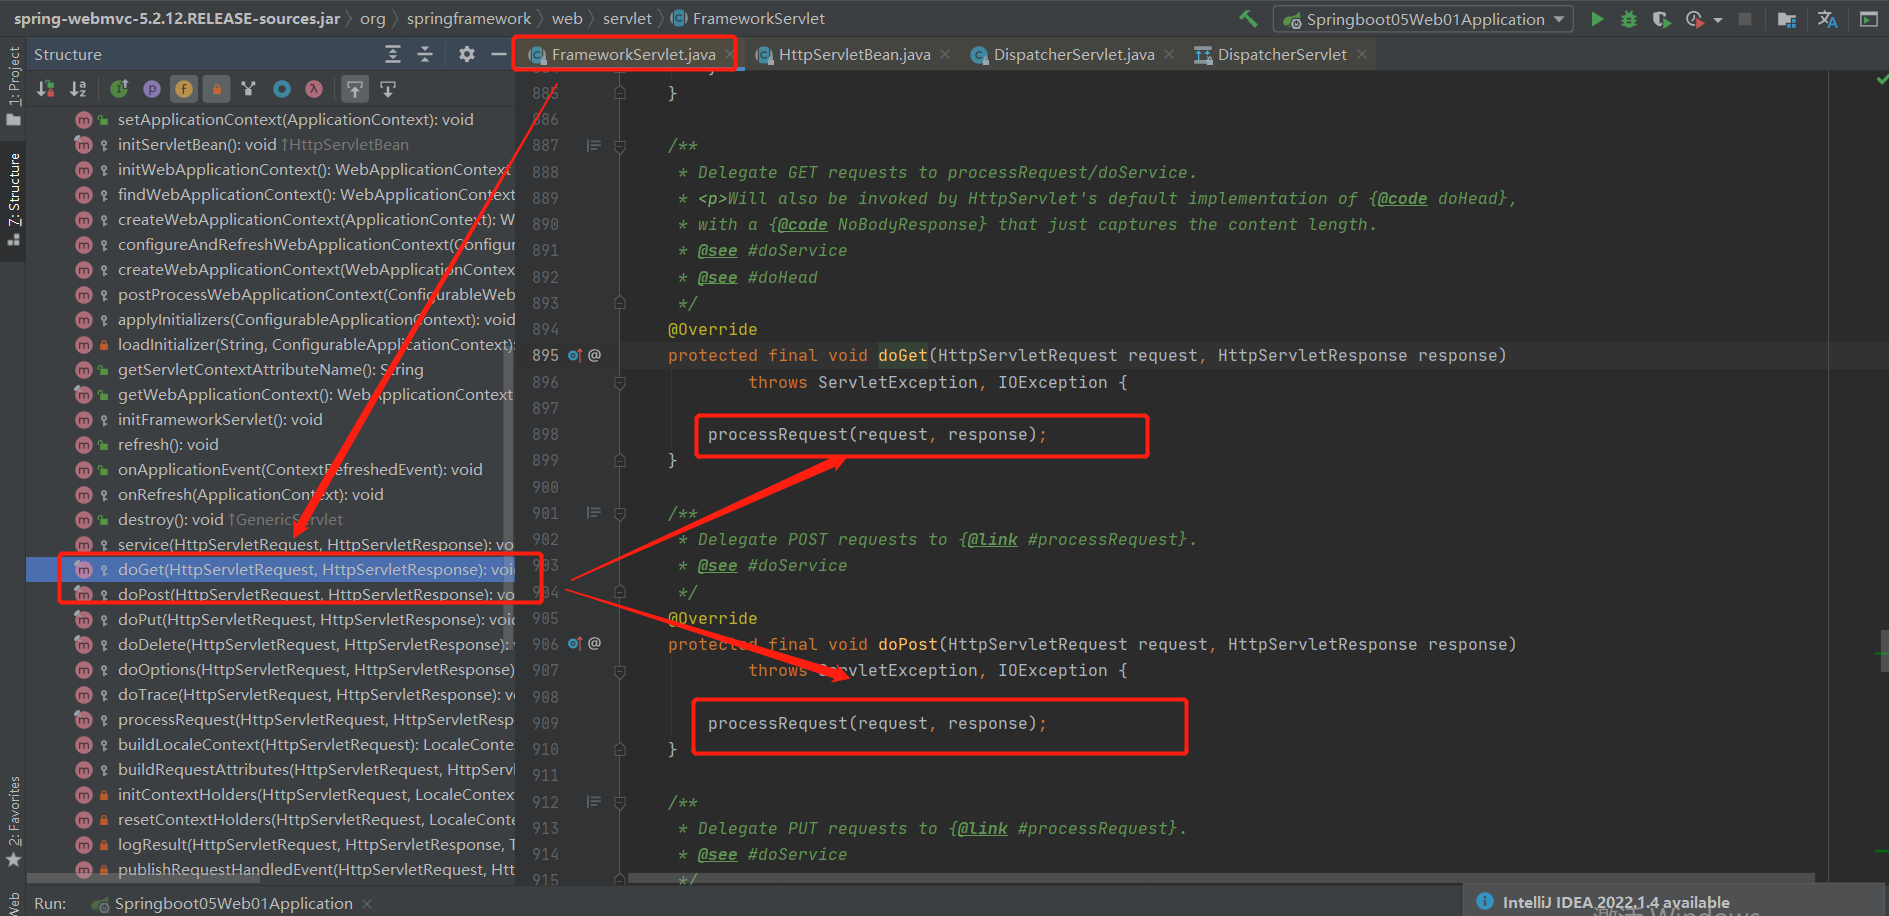Click the grey Stop square icon
This screenshot has height=916, width=1889.
pyautogui.click(x=1745, y=19)
